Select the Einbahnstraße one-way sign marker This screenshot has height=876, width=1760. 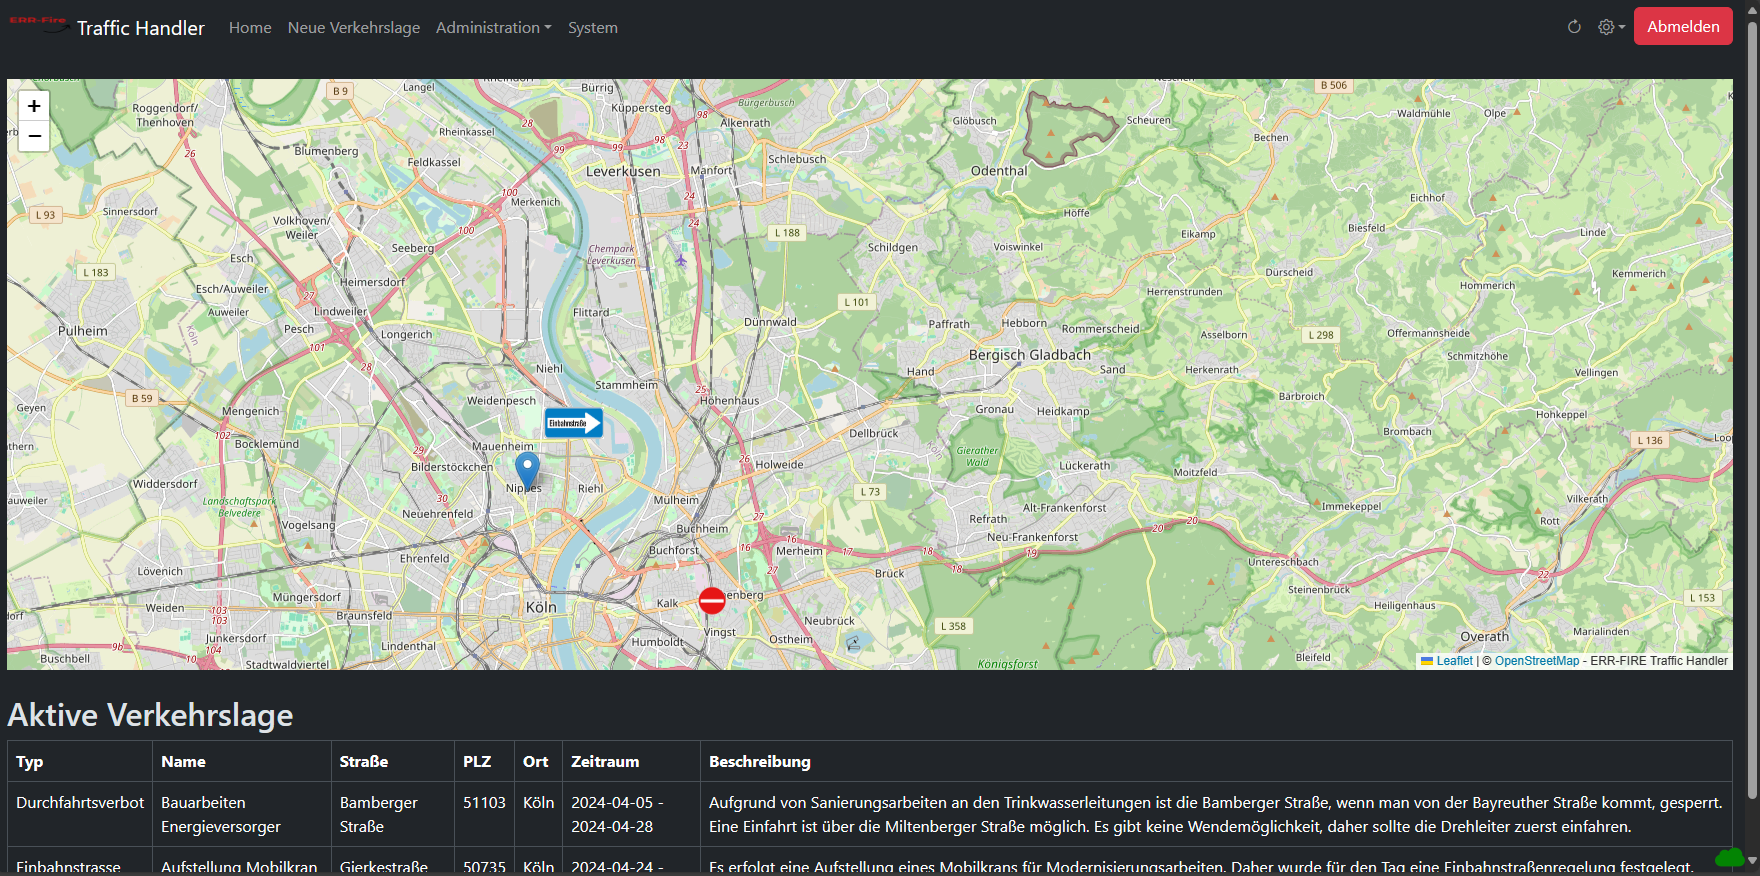click(573, 423)
